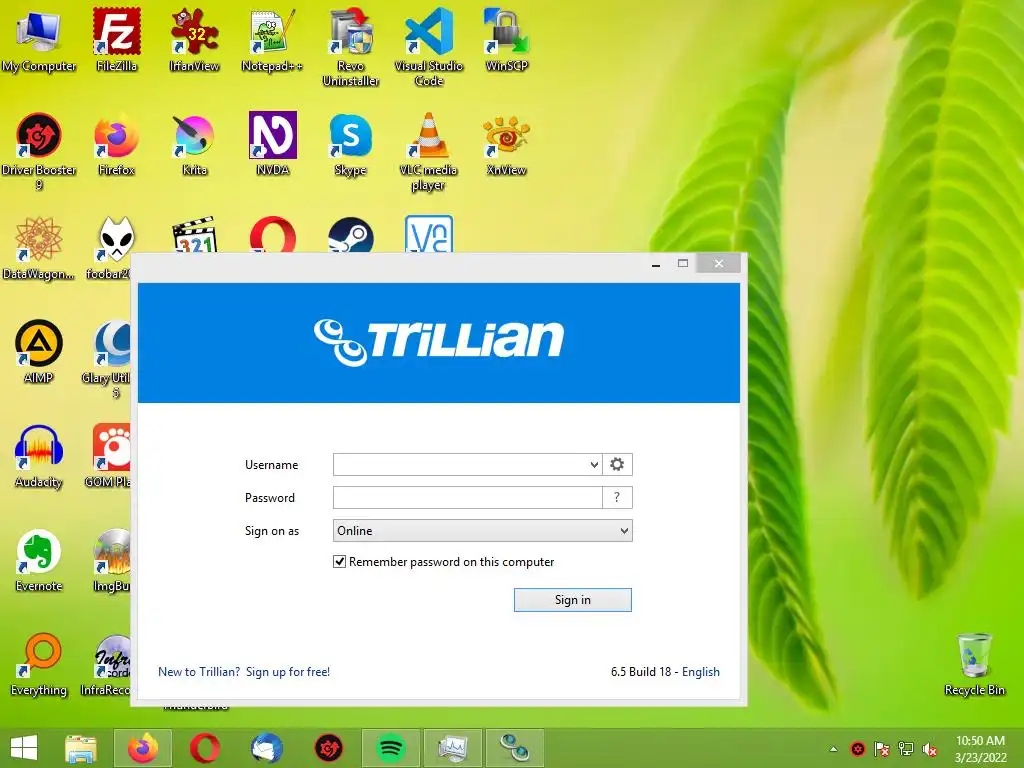Select the VLC media player desktop icon
Screen dimensions: 1024x768
428,152
